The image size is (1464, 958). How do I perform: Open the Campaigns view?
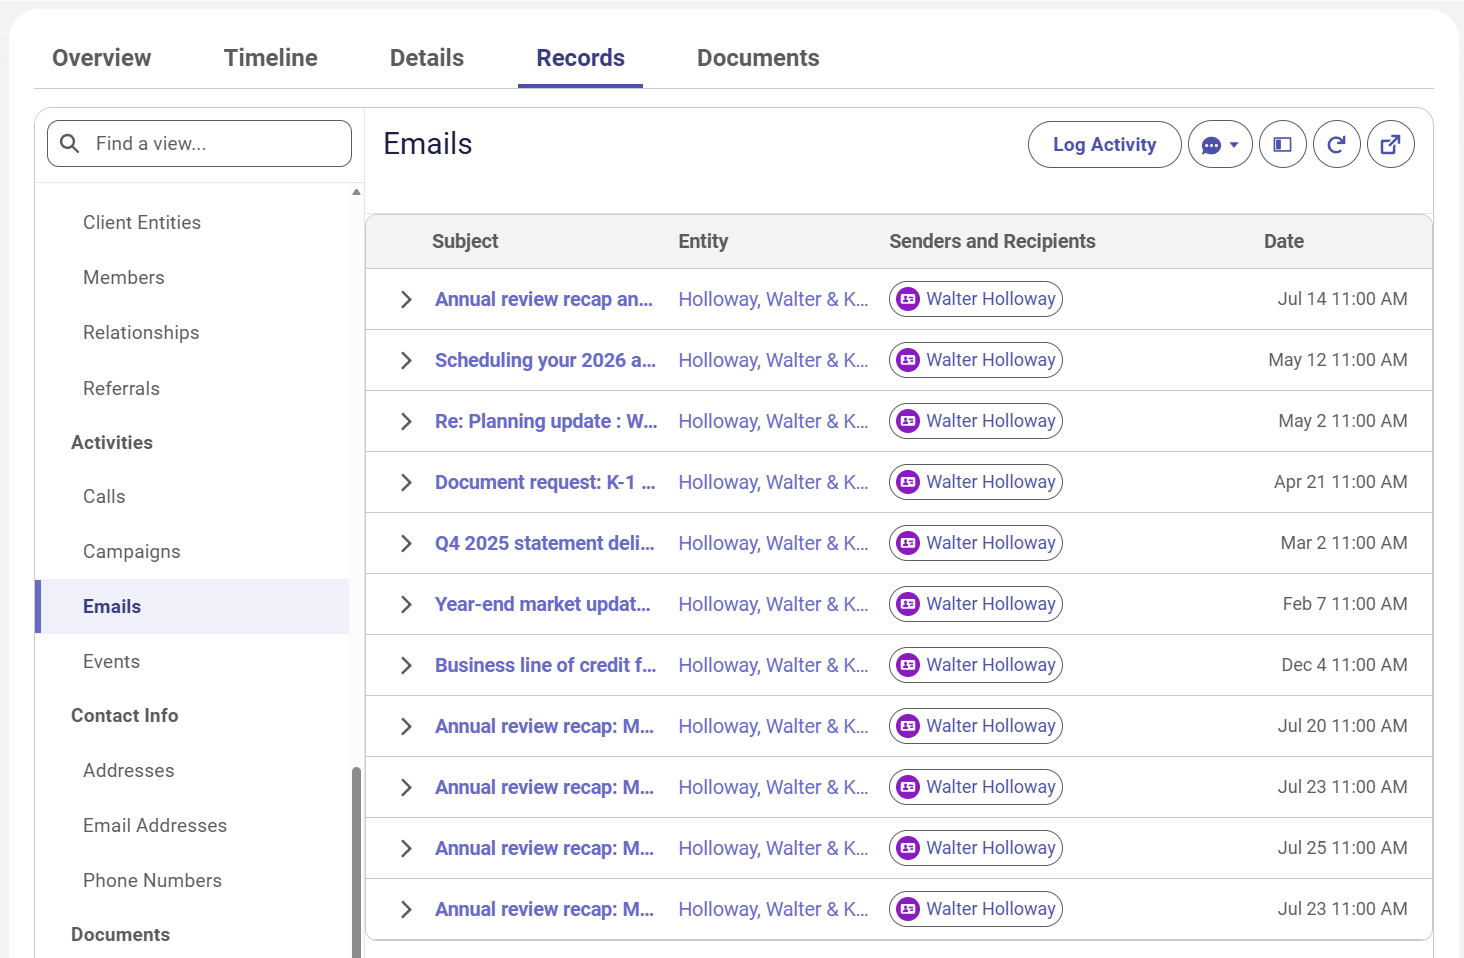pyautogui.click(x=132, y=552)
